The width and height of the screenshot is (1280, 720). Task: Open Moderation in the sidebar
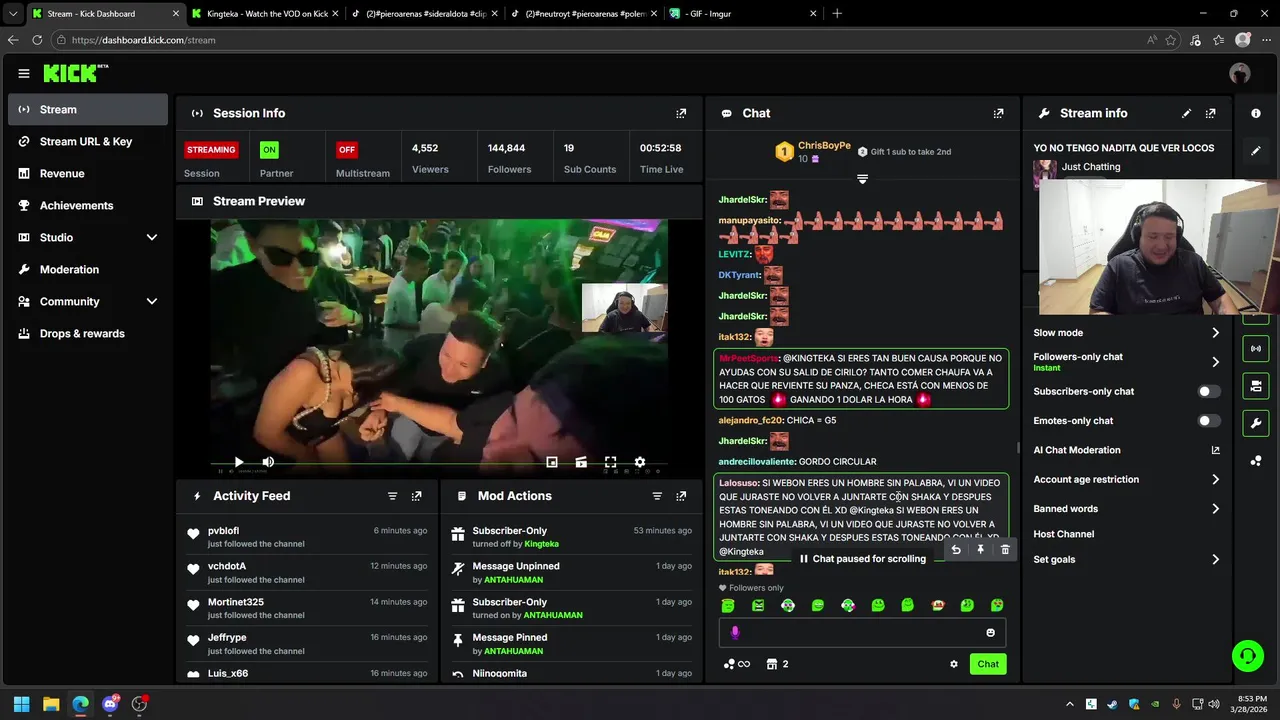(88, 270)
